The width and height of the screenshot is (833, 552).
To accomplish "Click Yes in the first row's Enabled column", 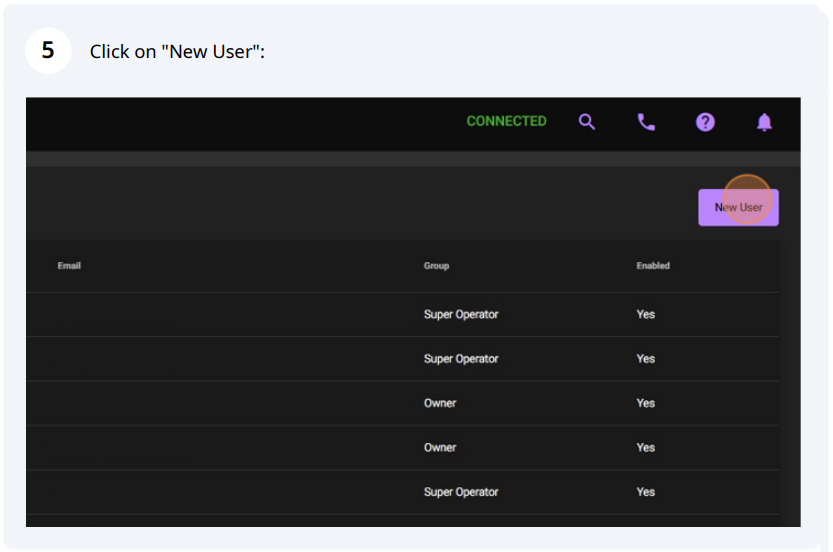I will click(x=645, y=315).
